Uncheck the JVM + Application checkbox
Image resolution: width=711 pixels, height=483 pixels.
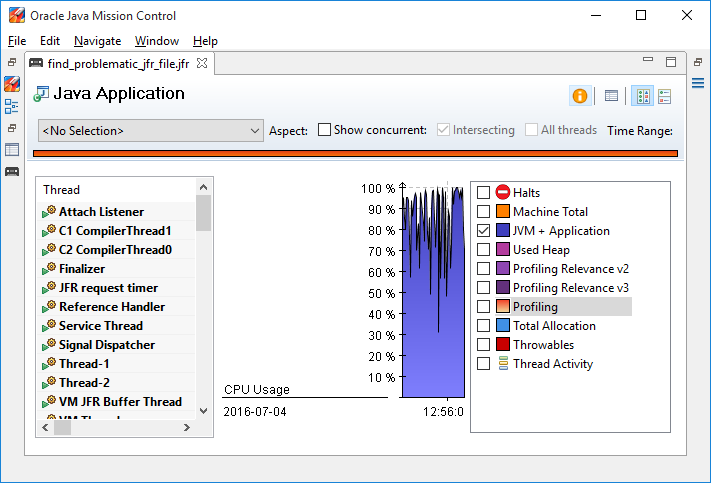(x=484, y=231)
